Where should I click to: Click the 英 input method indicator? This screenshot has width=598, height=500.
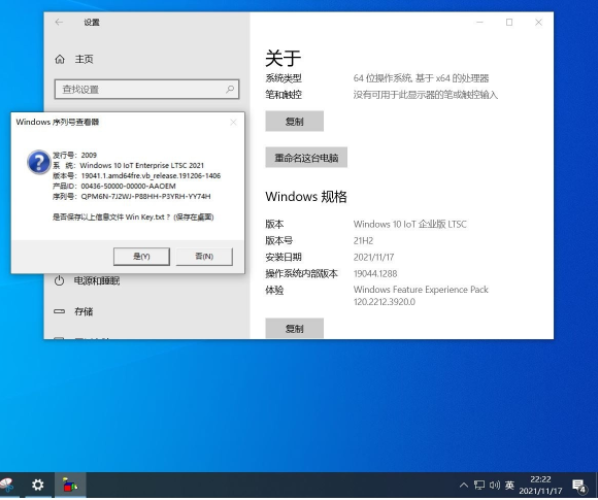pyautogui.click(x=510, y=485)
